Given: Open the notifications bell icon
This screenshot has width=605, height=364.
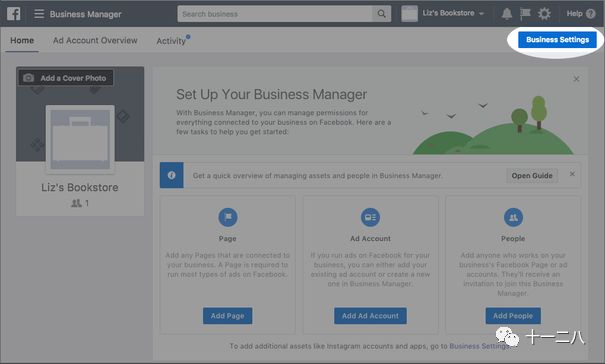Looking at the screenshot, I should point(507,14).
